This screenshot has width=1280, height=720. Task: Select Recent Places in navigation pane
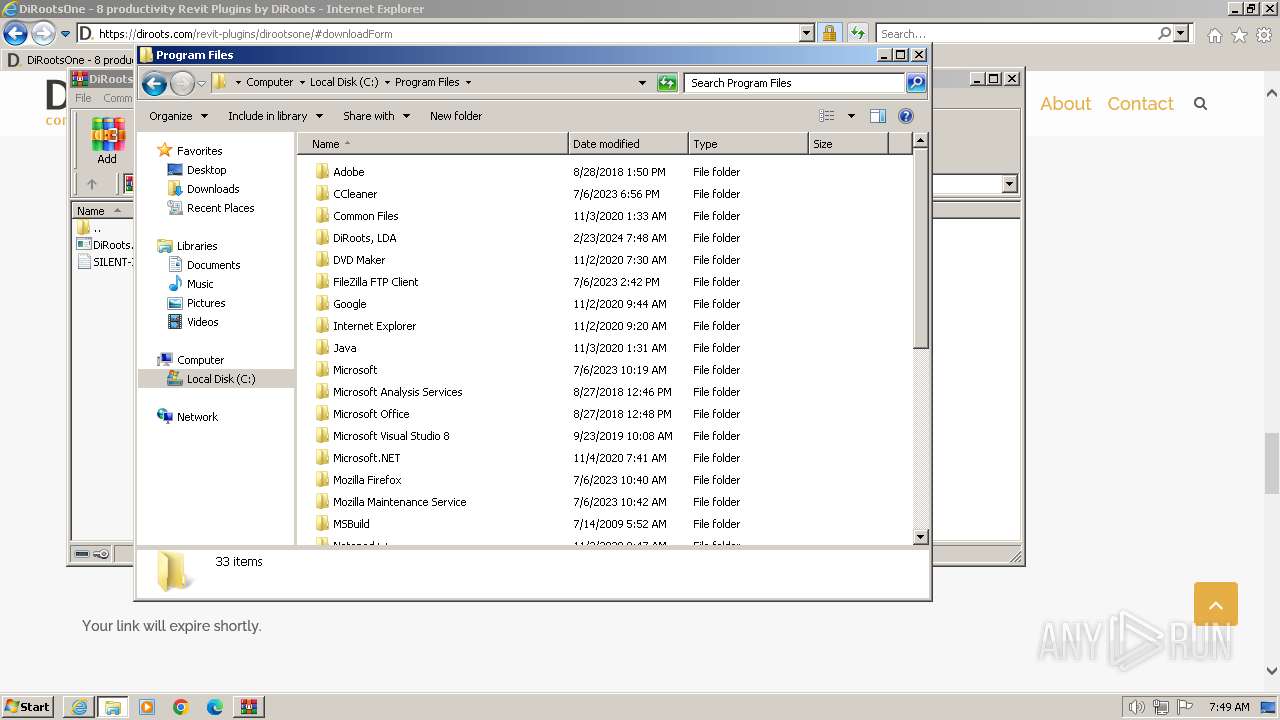pos(220,208)
